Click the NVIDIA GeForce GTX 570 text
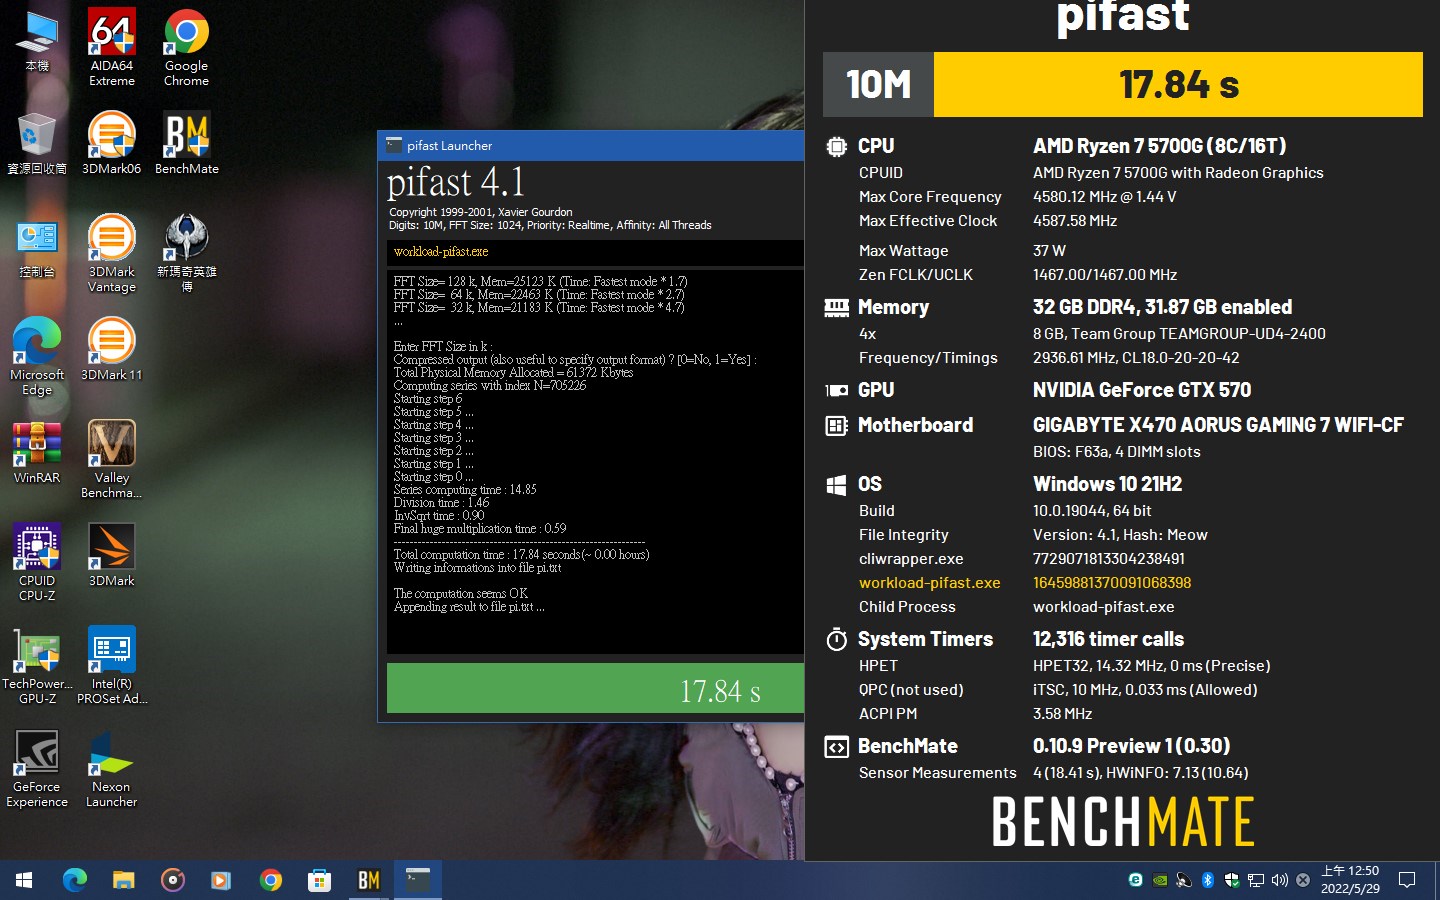The width and height of the screenshot is (1440, 900). click(x=1142, y=390)
